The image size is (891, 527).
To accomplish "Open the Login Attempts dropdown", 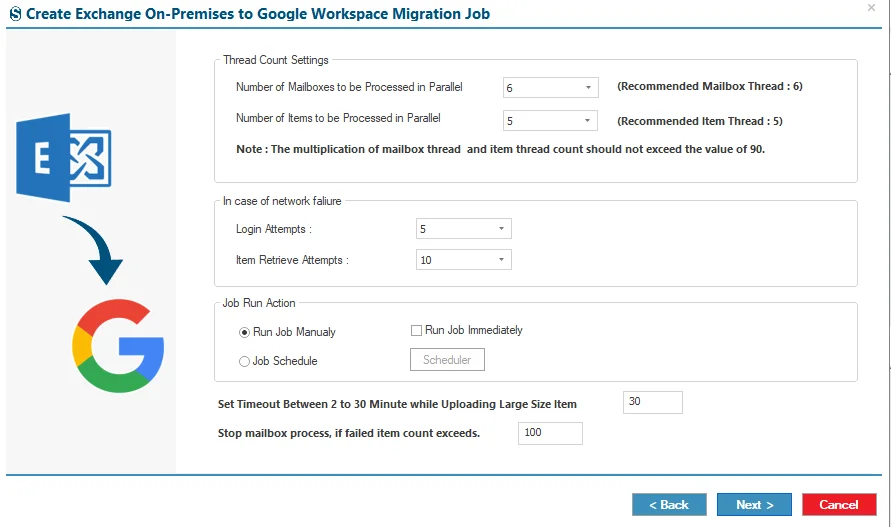I will point(464,229).
